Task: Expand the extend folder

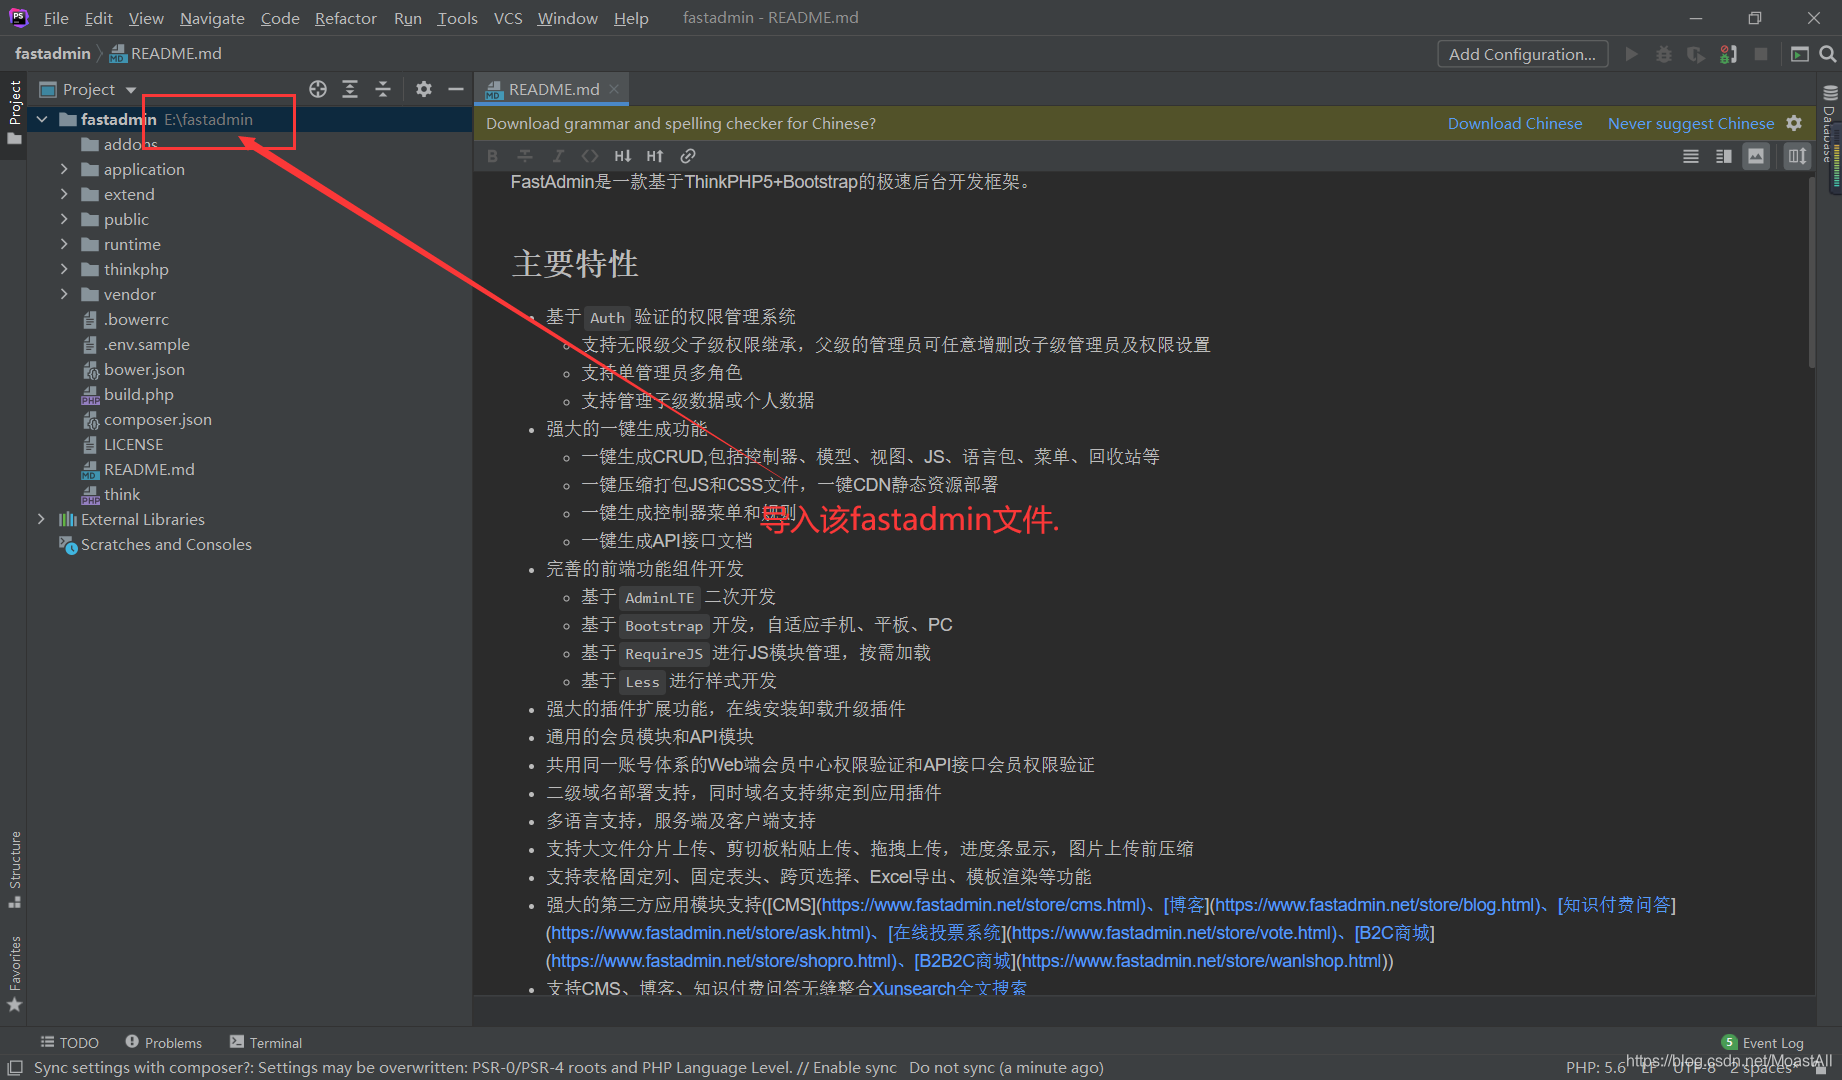Action: pyautogui.click(x=64, y=194)
